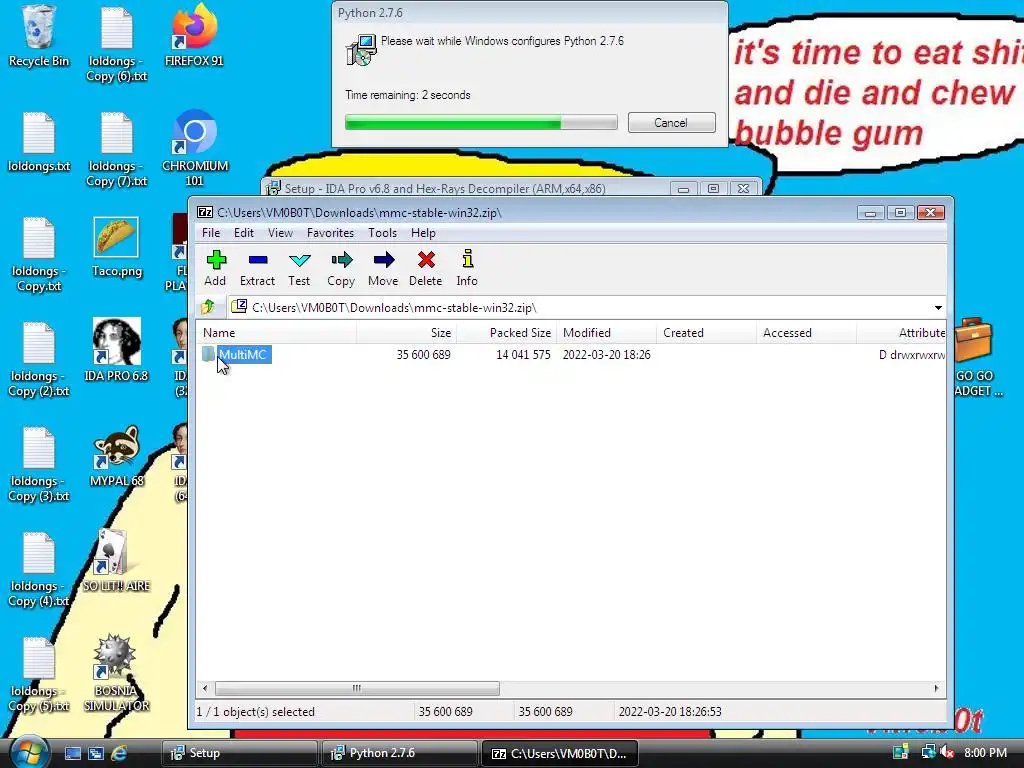Select the IDA PRO 6.8 desktop shortcut
The height and width of the screenshot is (768, 1024).
click(x=116, y=350)
